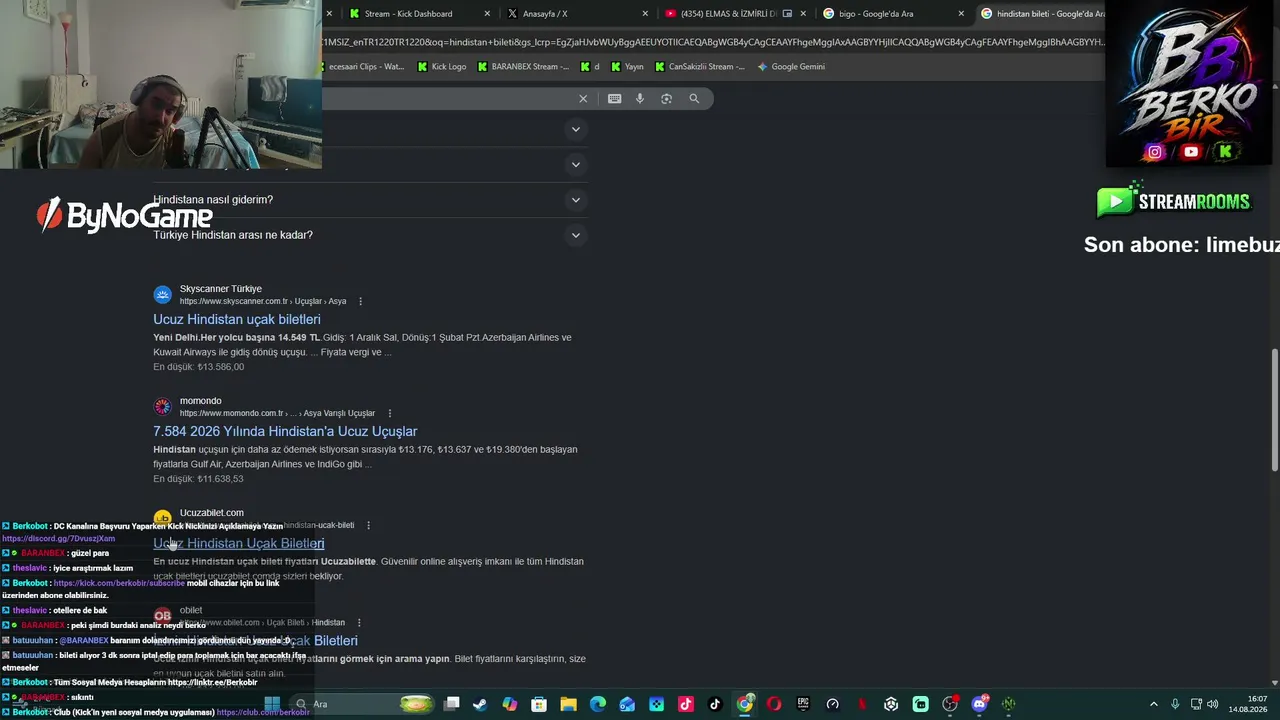Open the Kick Logo bookmark
This screenshot has width=1280, height=720.
coord(442,67)
